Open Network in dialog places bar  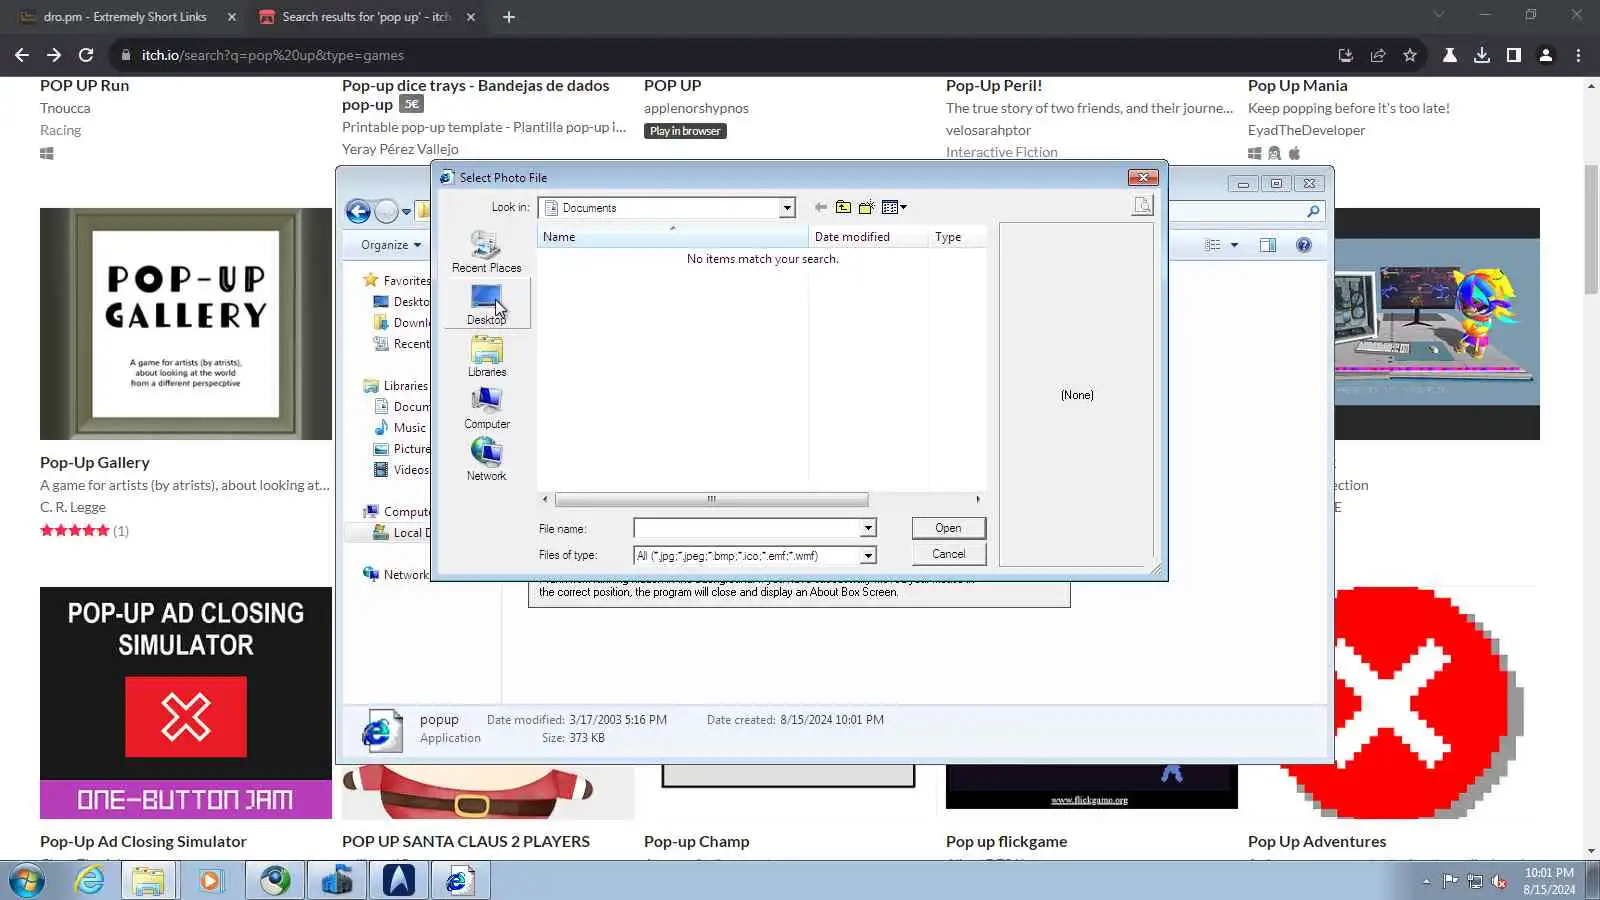tap(487, 460)
